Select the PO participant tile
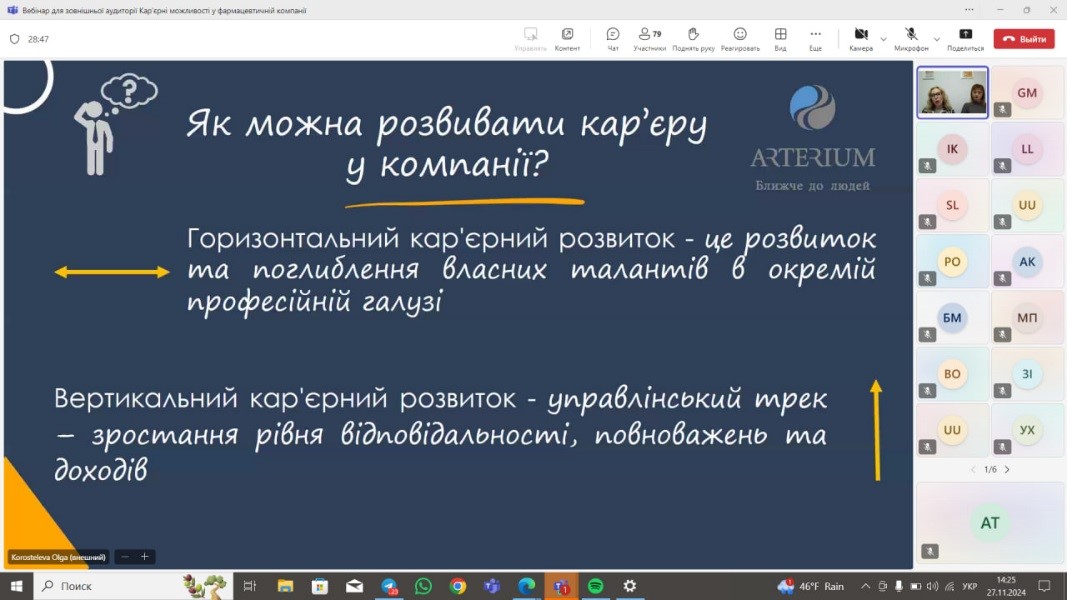Viewport: 1067px width, 600px height. [x=952, y=261]
